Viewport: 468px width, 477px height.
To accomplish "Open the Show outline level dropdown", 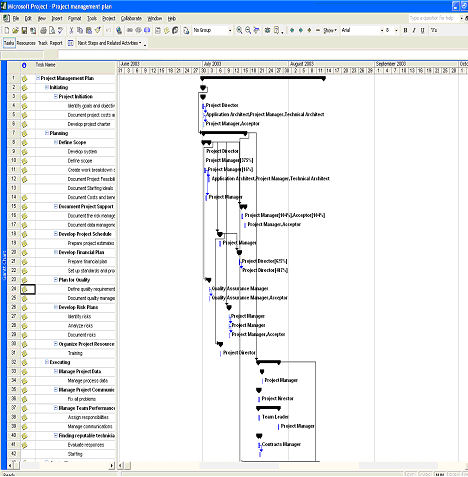I will pos(330,30).
